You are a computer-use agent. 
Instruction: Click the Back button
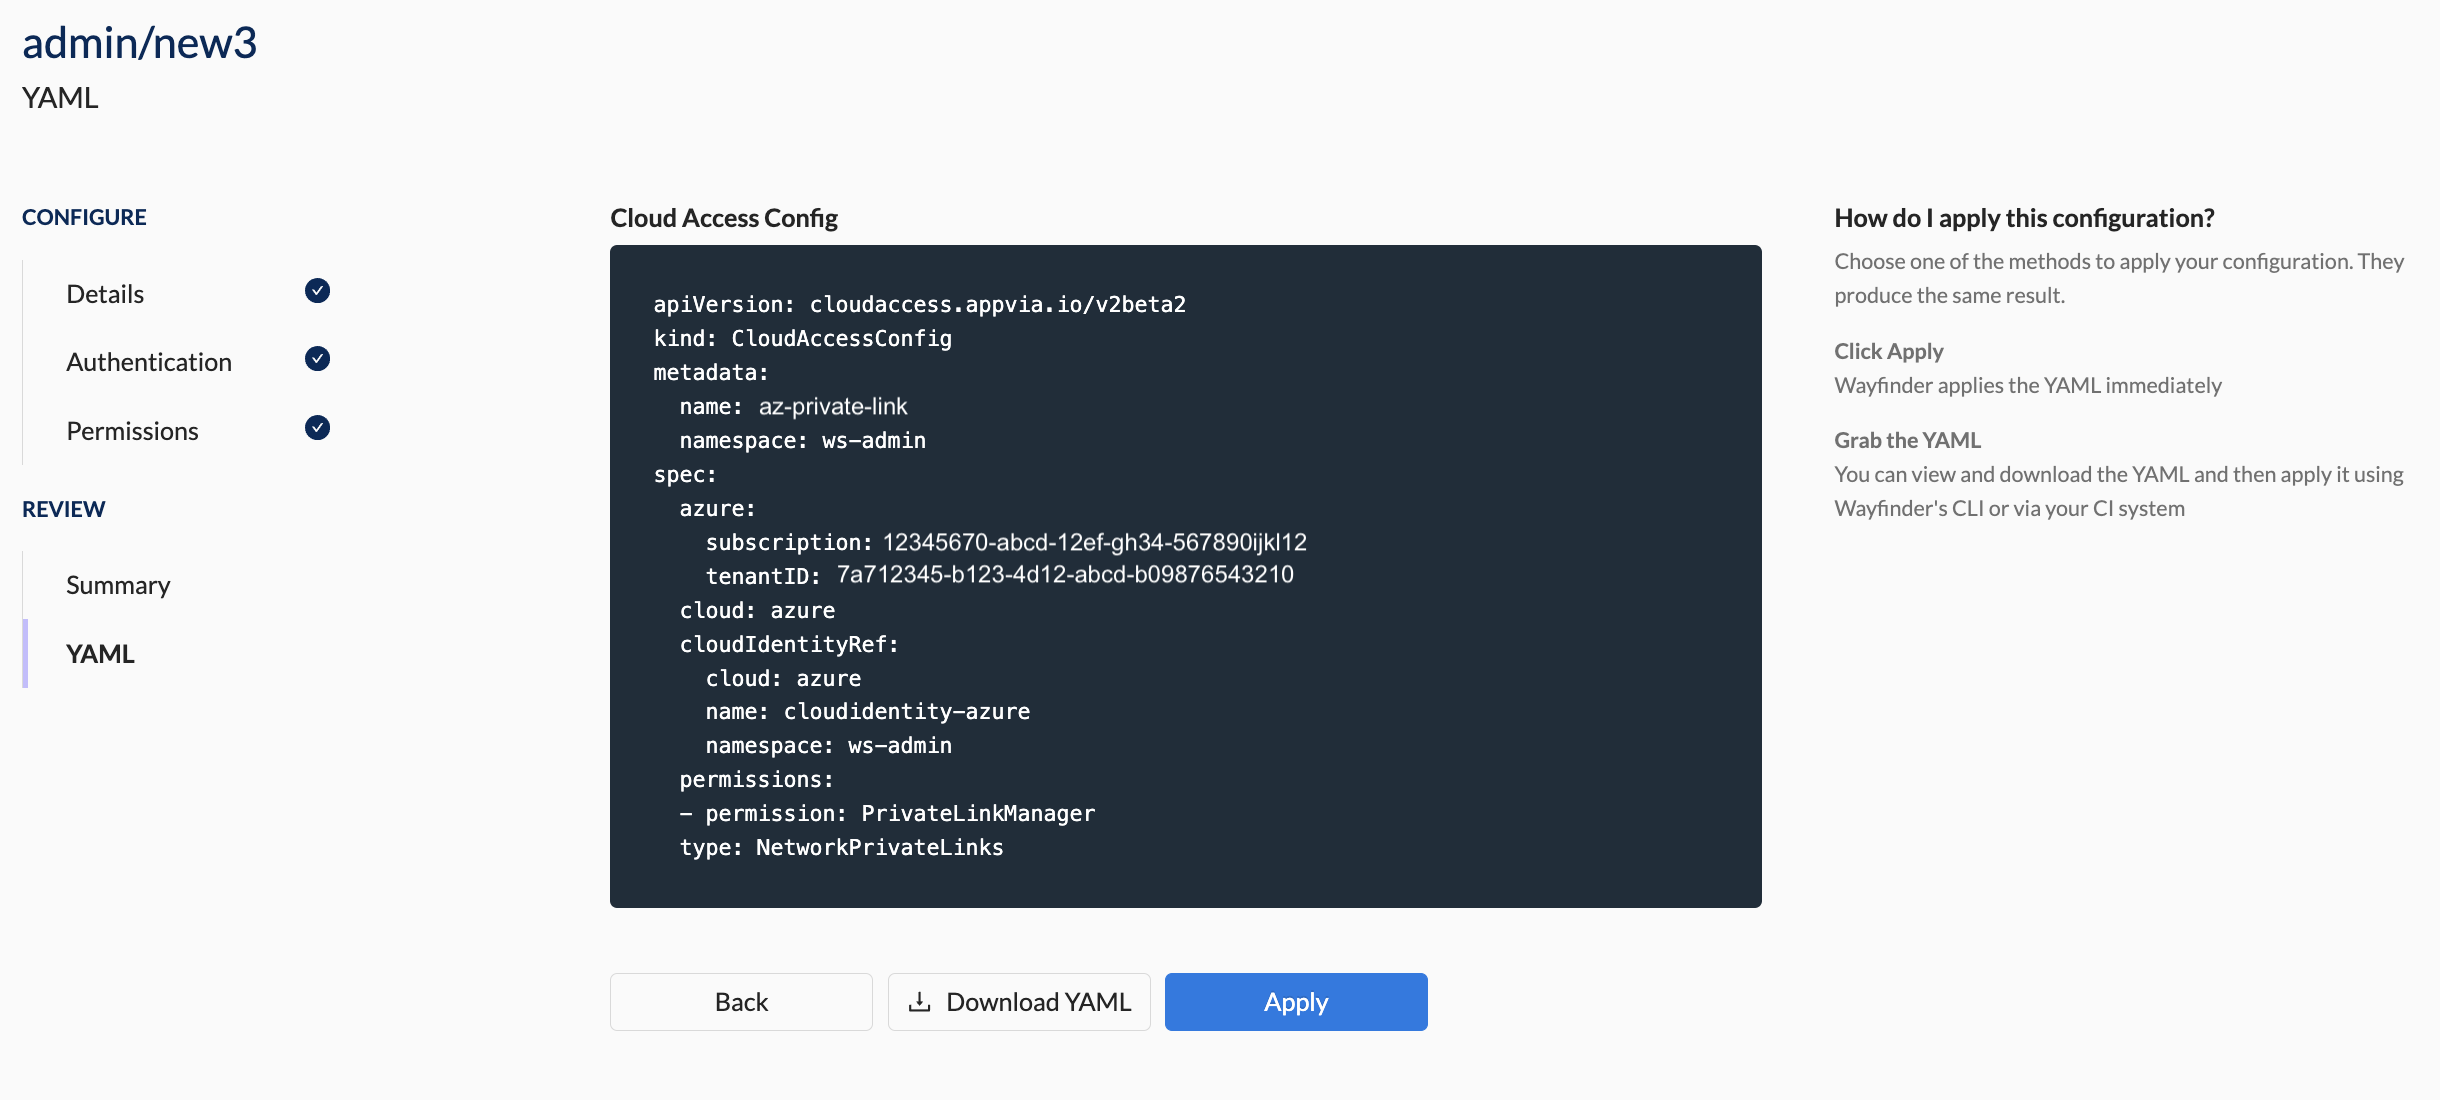pos(741,1000)
